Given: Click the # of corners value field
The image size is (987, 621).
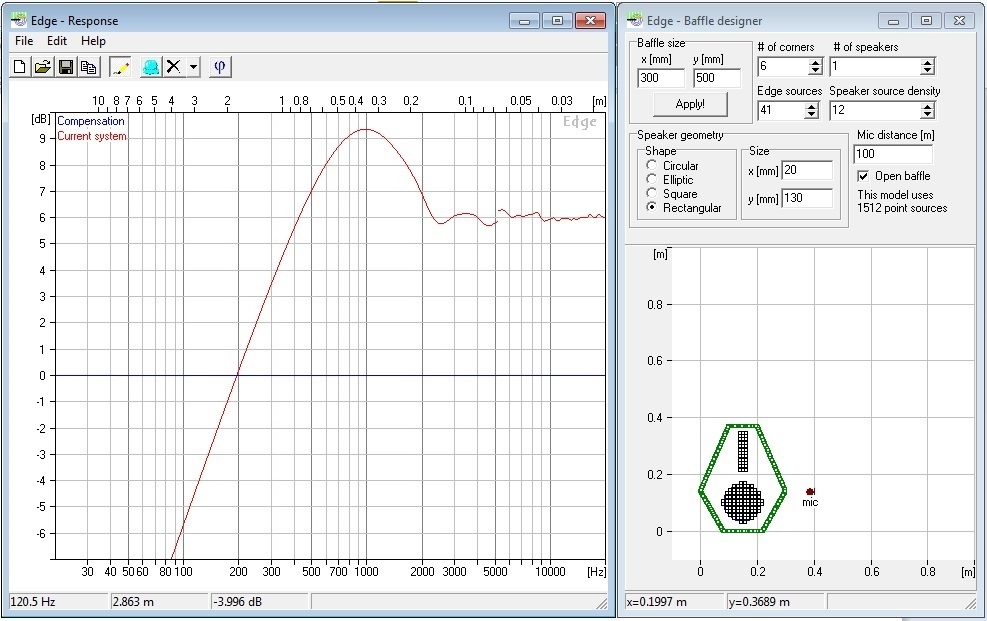Looking at the screenshot, I should tap(783, 66).
